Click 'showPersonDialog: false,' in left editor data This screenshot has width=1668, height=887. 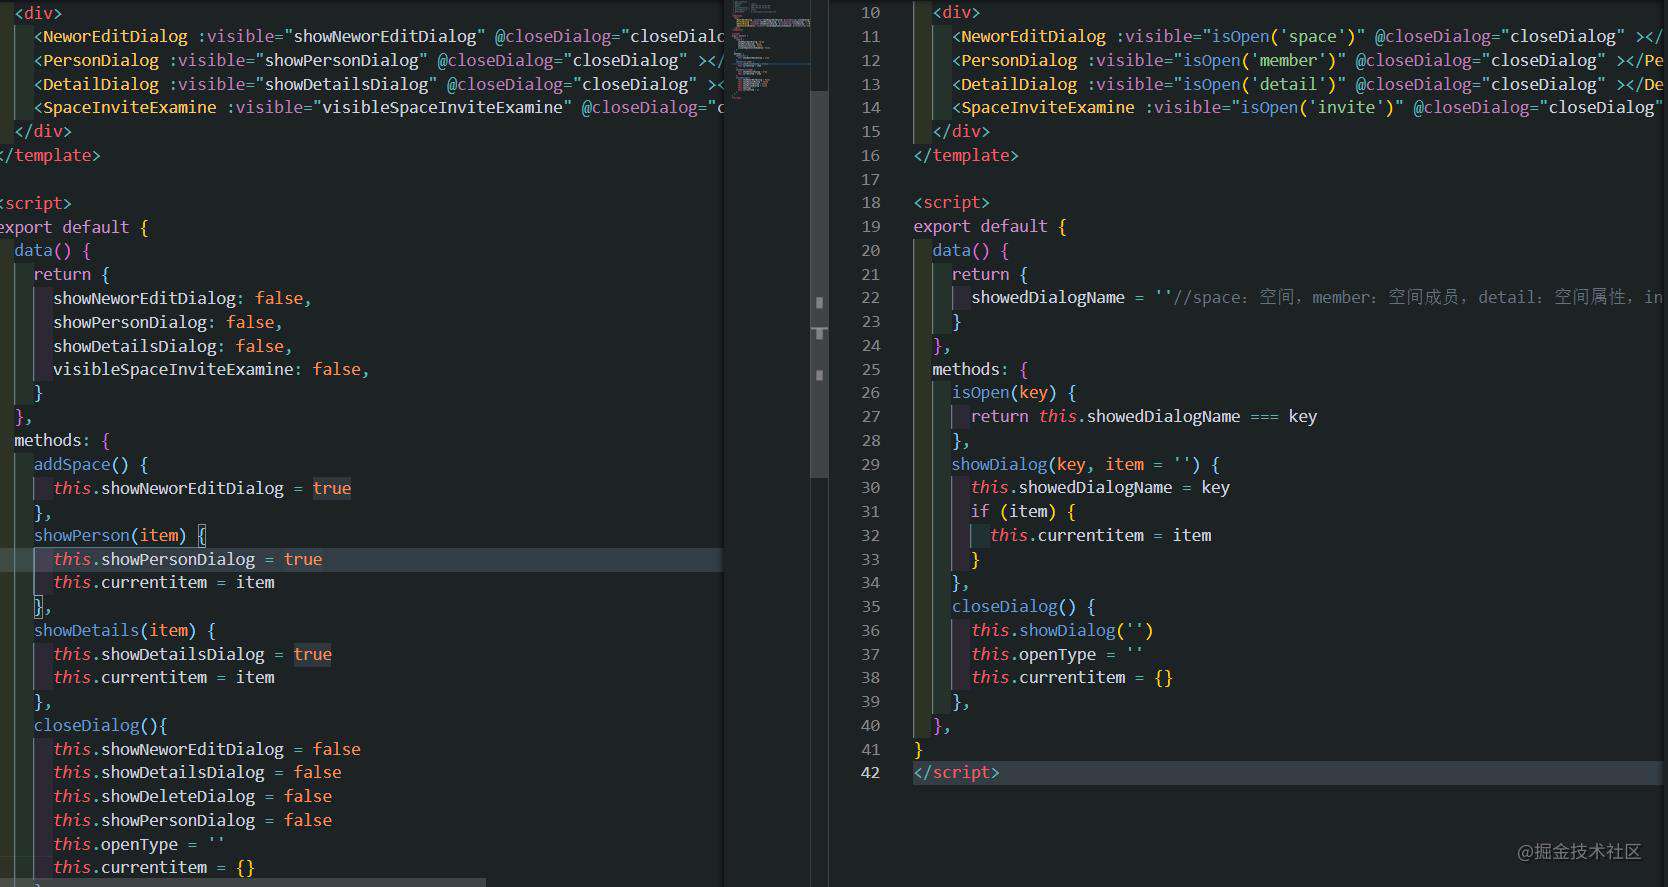click(168, 323)
